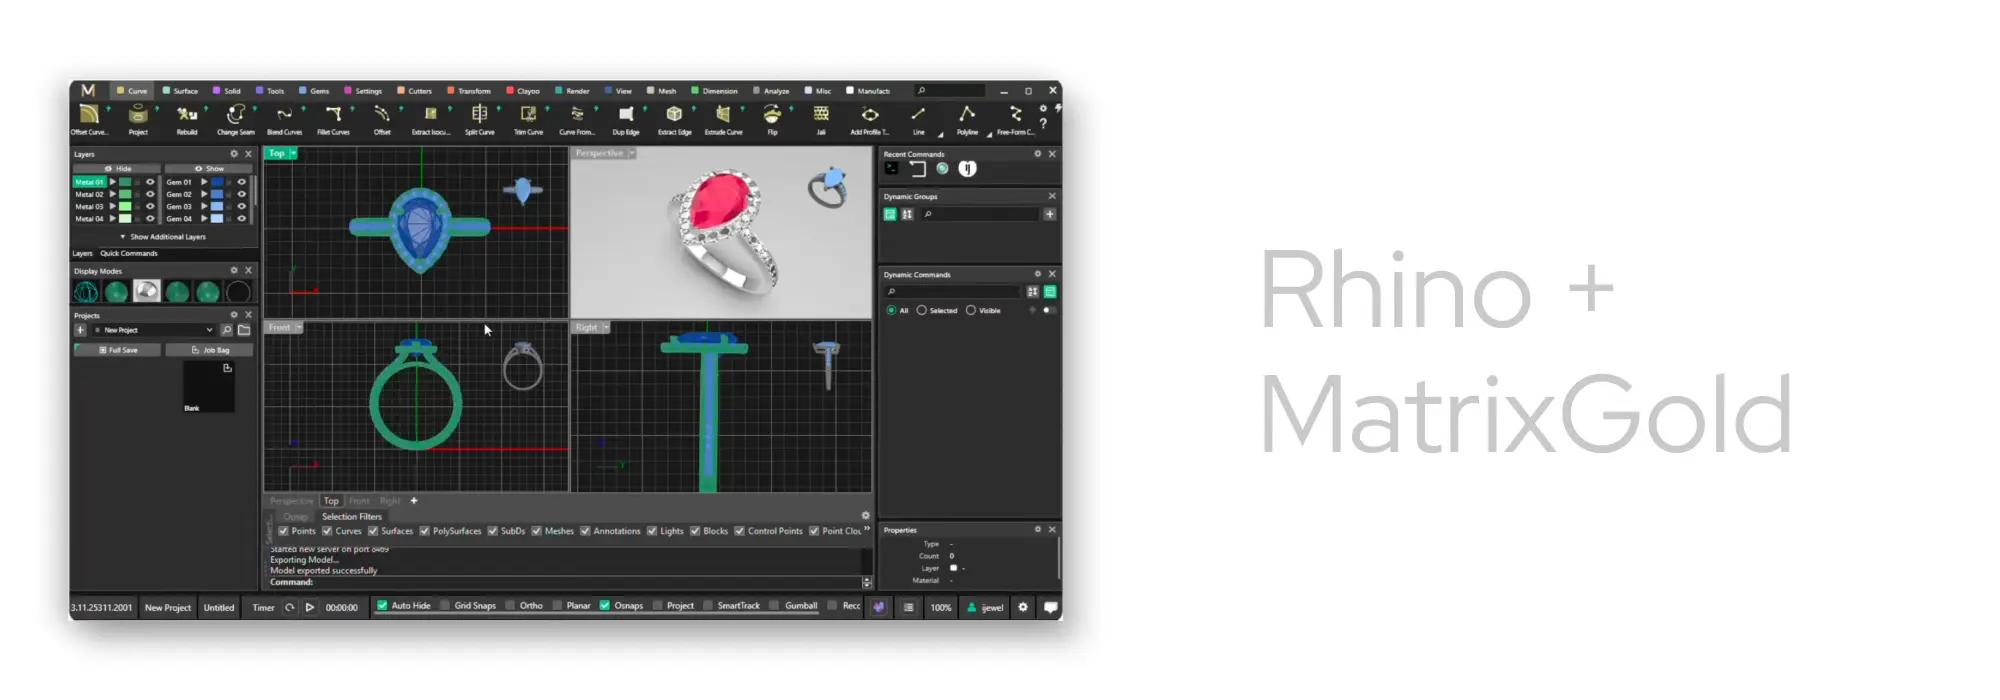The image size is (2000, 700).
Task: Select the Offset Curve tool
Action: coord(89,119)
